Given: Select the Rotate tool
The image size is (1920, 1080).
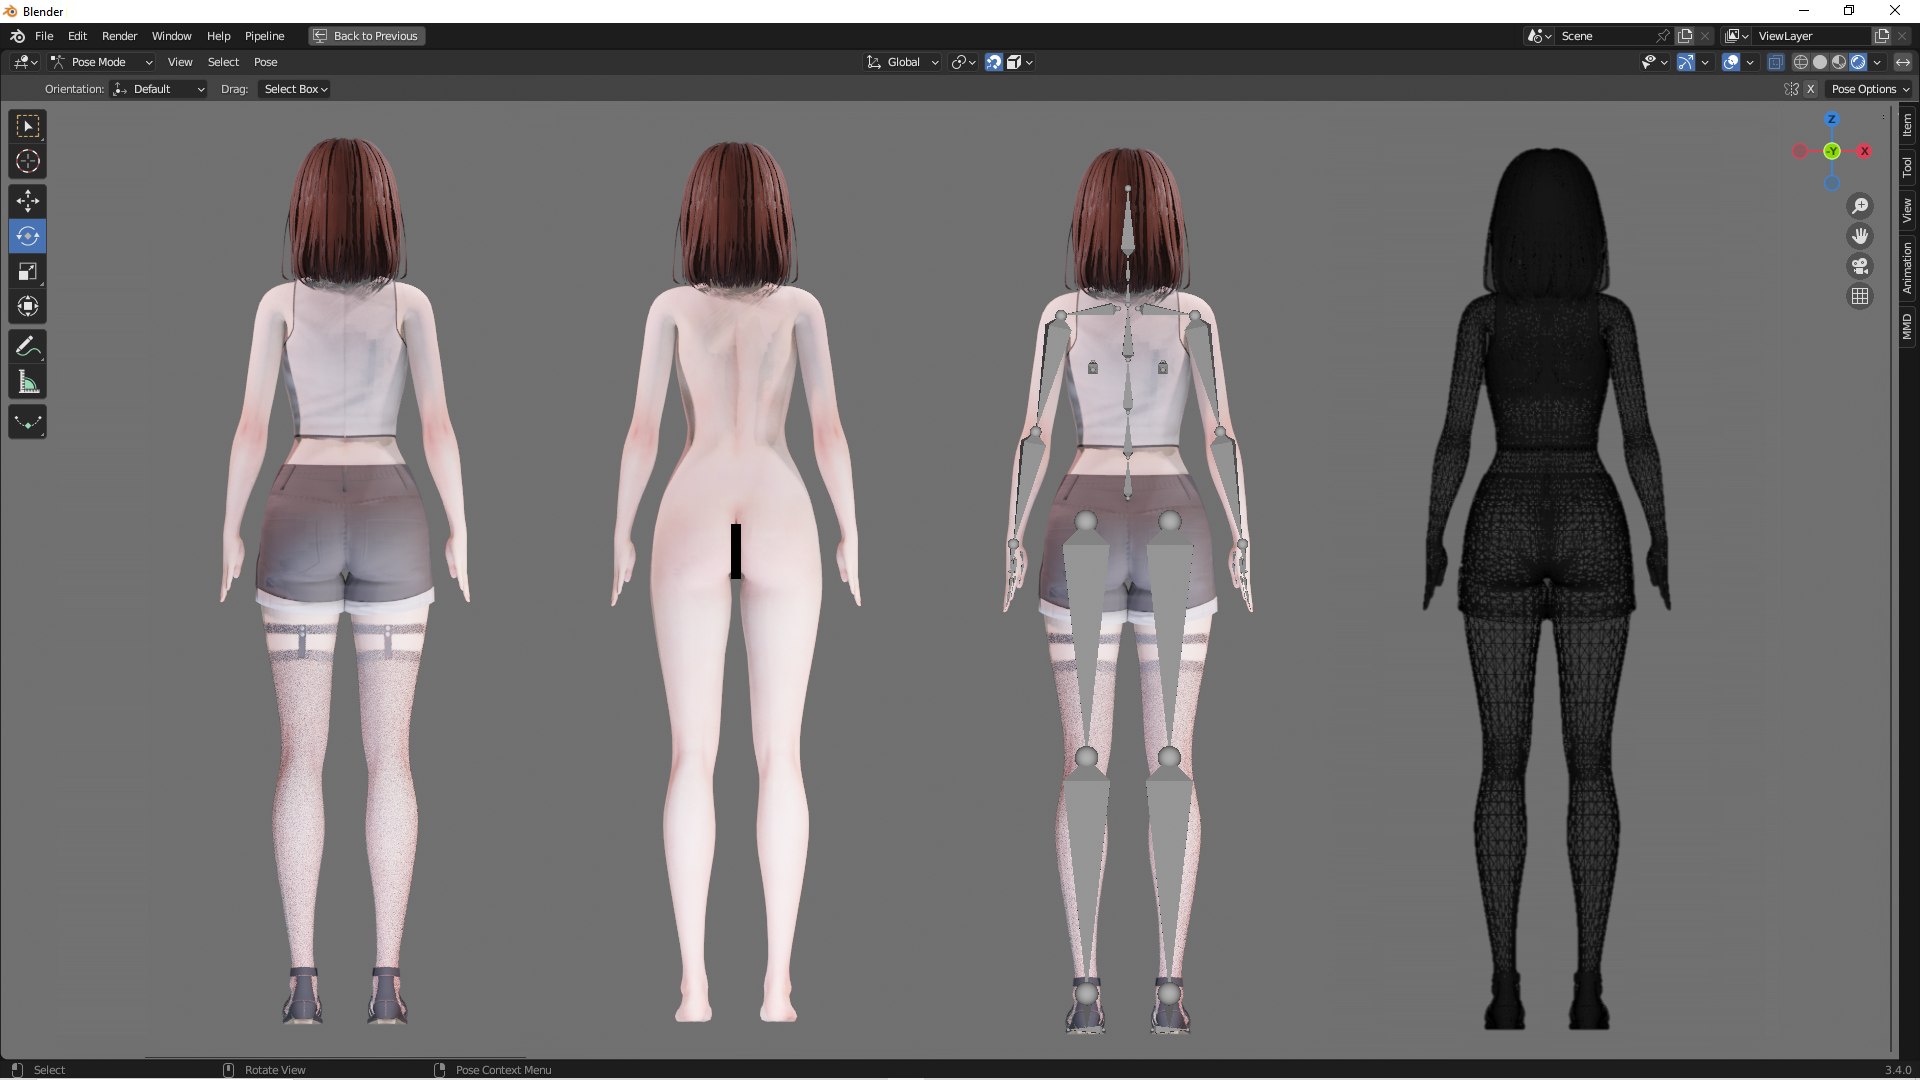Looking at the screenshot, I should (x=28, y=237).
